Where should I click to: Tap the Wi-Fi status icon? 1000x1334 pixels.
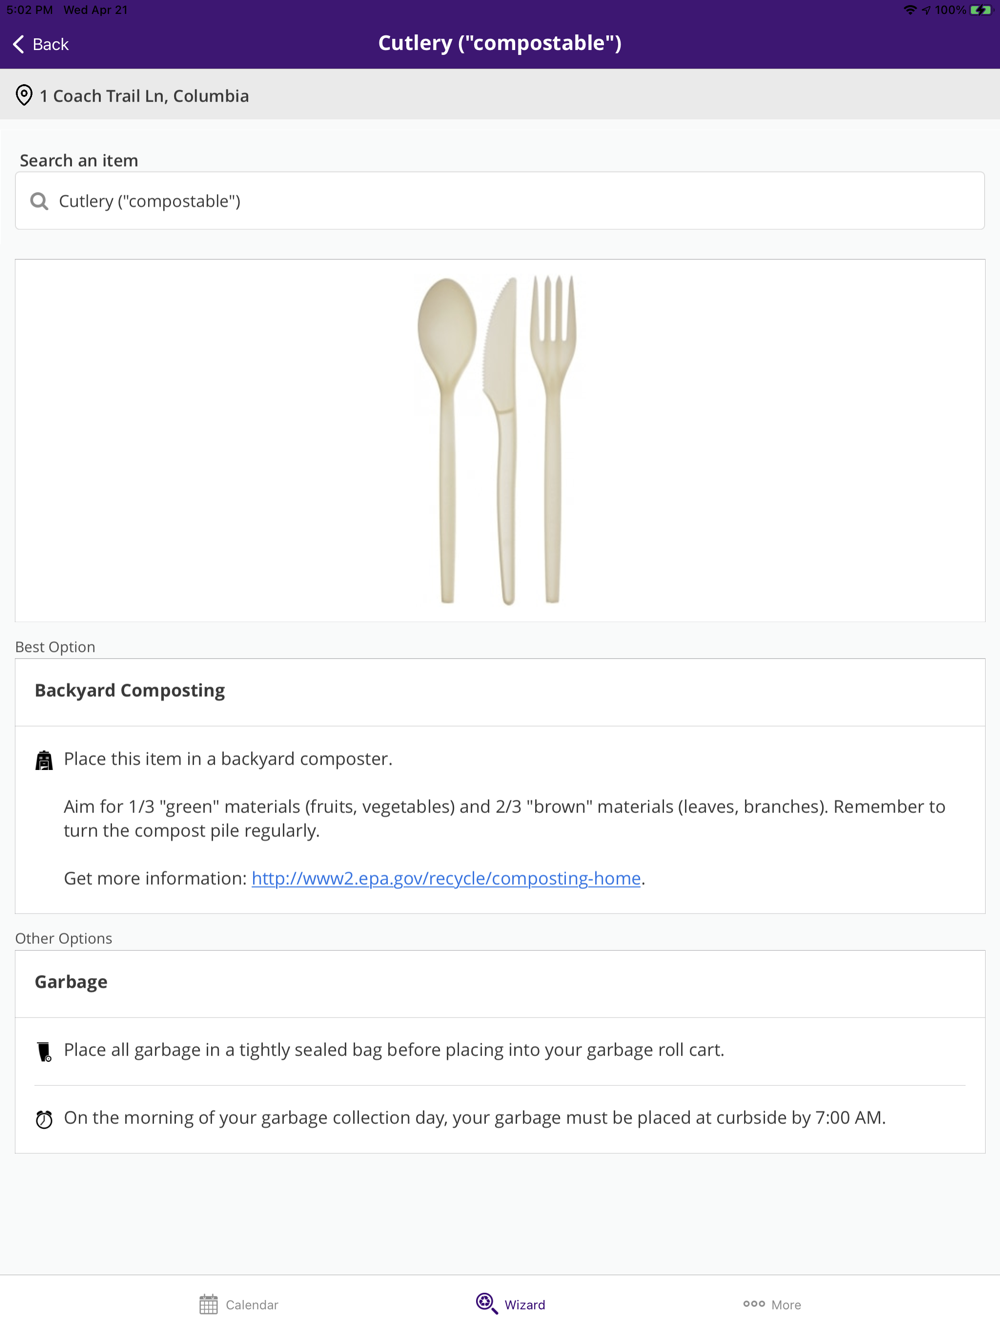click(x=910, y=10)
